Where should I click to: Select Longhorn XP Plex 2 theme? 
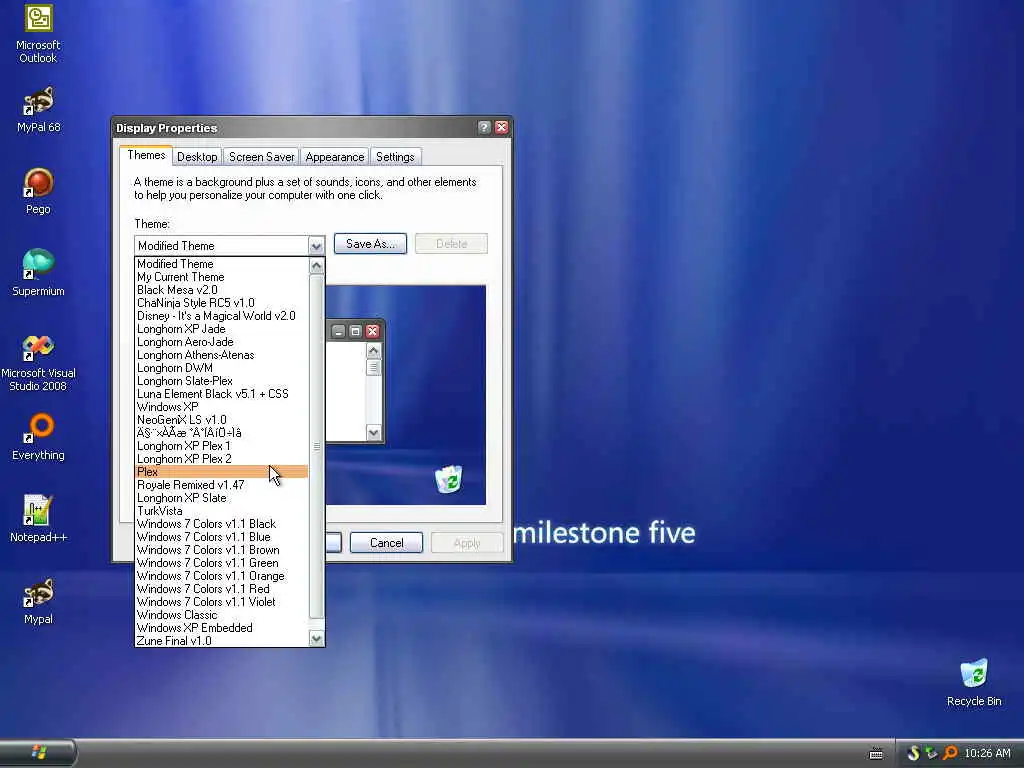coord(221,458)
